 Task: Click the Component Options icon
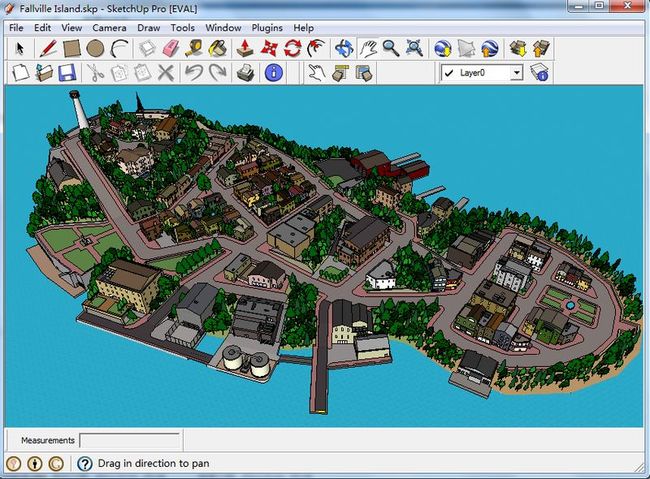[340, 73]
